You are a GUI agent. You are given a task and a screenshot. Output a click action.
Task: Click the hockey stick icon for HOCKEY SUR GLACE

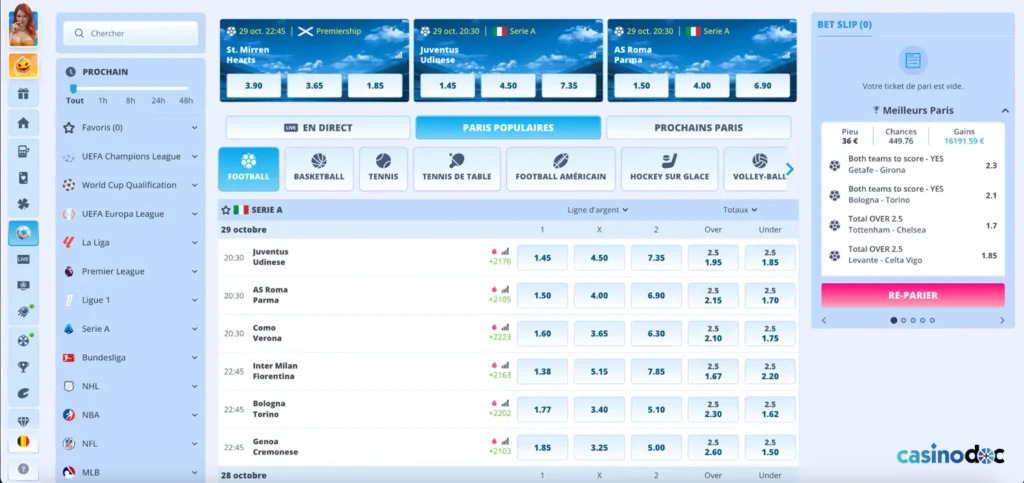point(669,161)
